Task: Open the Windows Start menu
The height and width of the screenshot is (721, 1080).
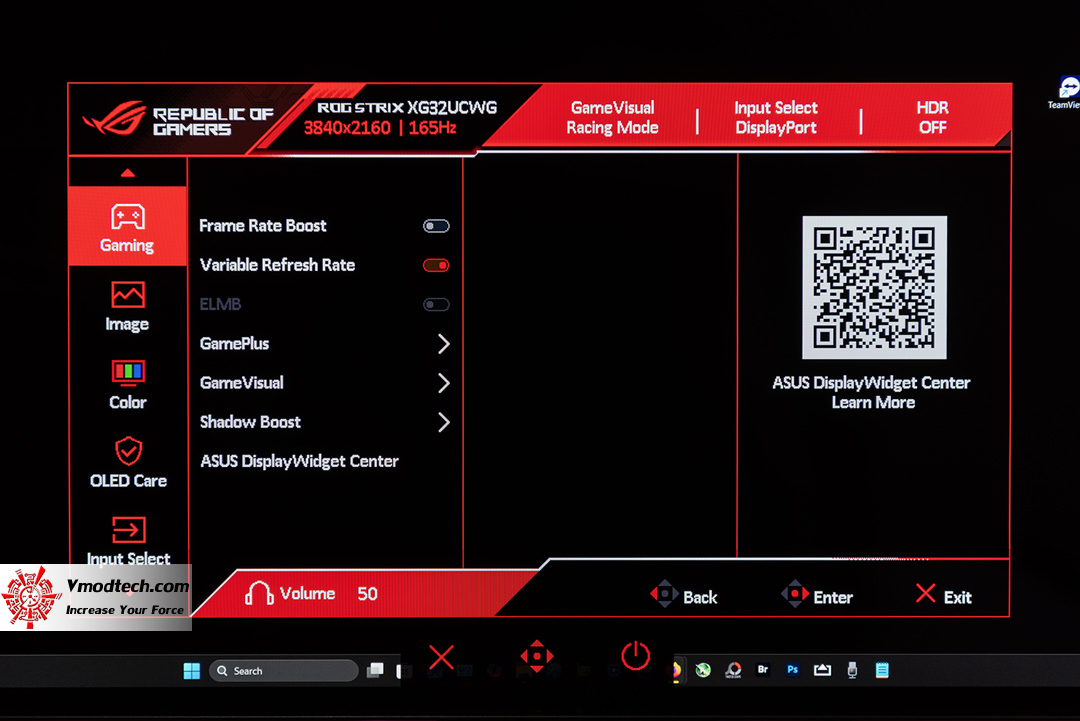Action: 191,671
